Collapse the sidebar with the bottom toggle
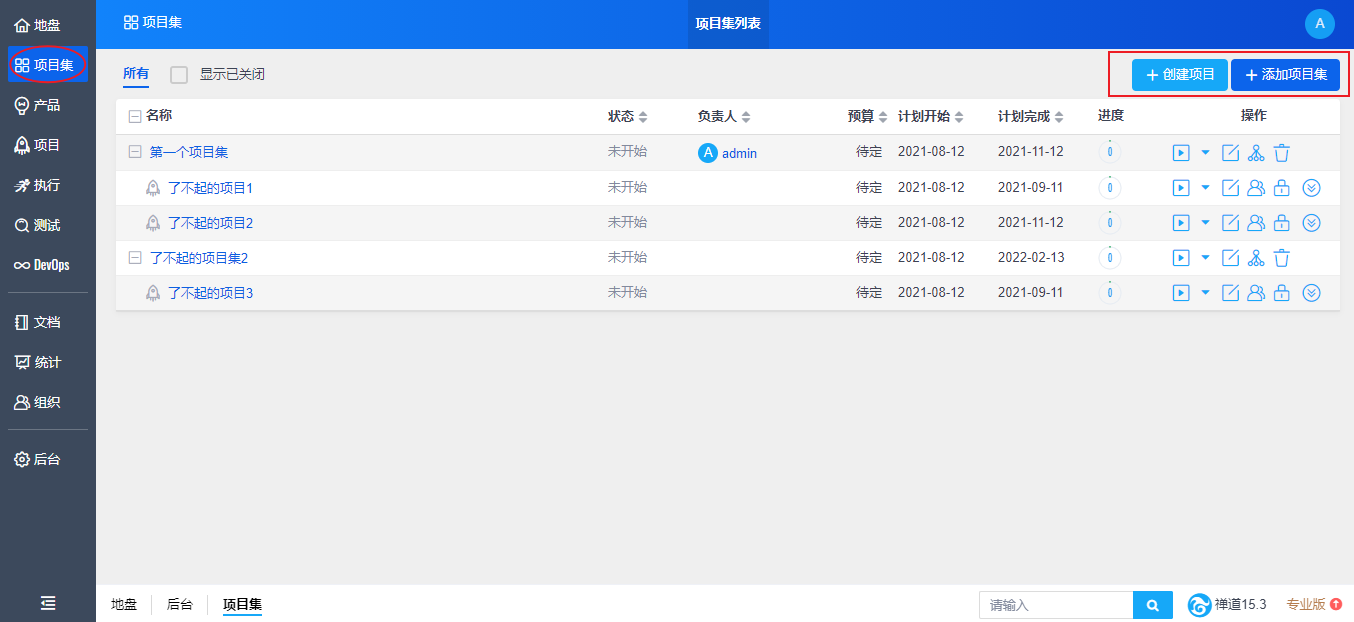The width and height of the screenshot is (1354, 622). pyautogui.click(x=48, y=603)
